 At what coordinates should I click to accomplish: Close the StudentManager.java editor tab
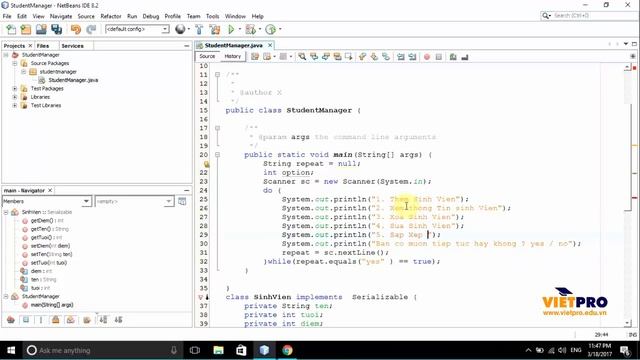point(269,45)
